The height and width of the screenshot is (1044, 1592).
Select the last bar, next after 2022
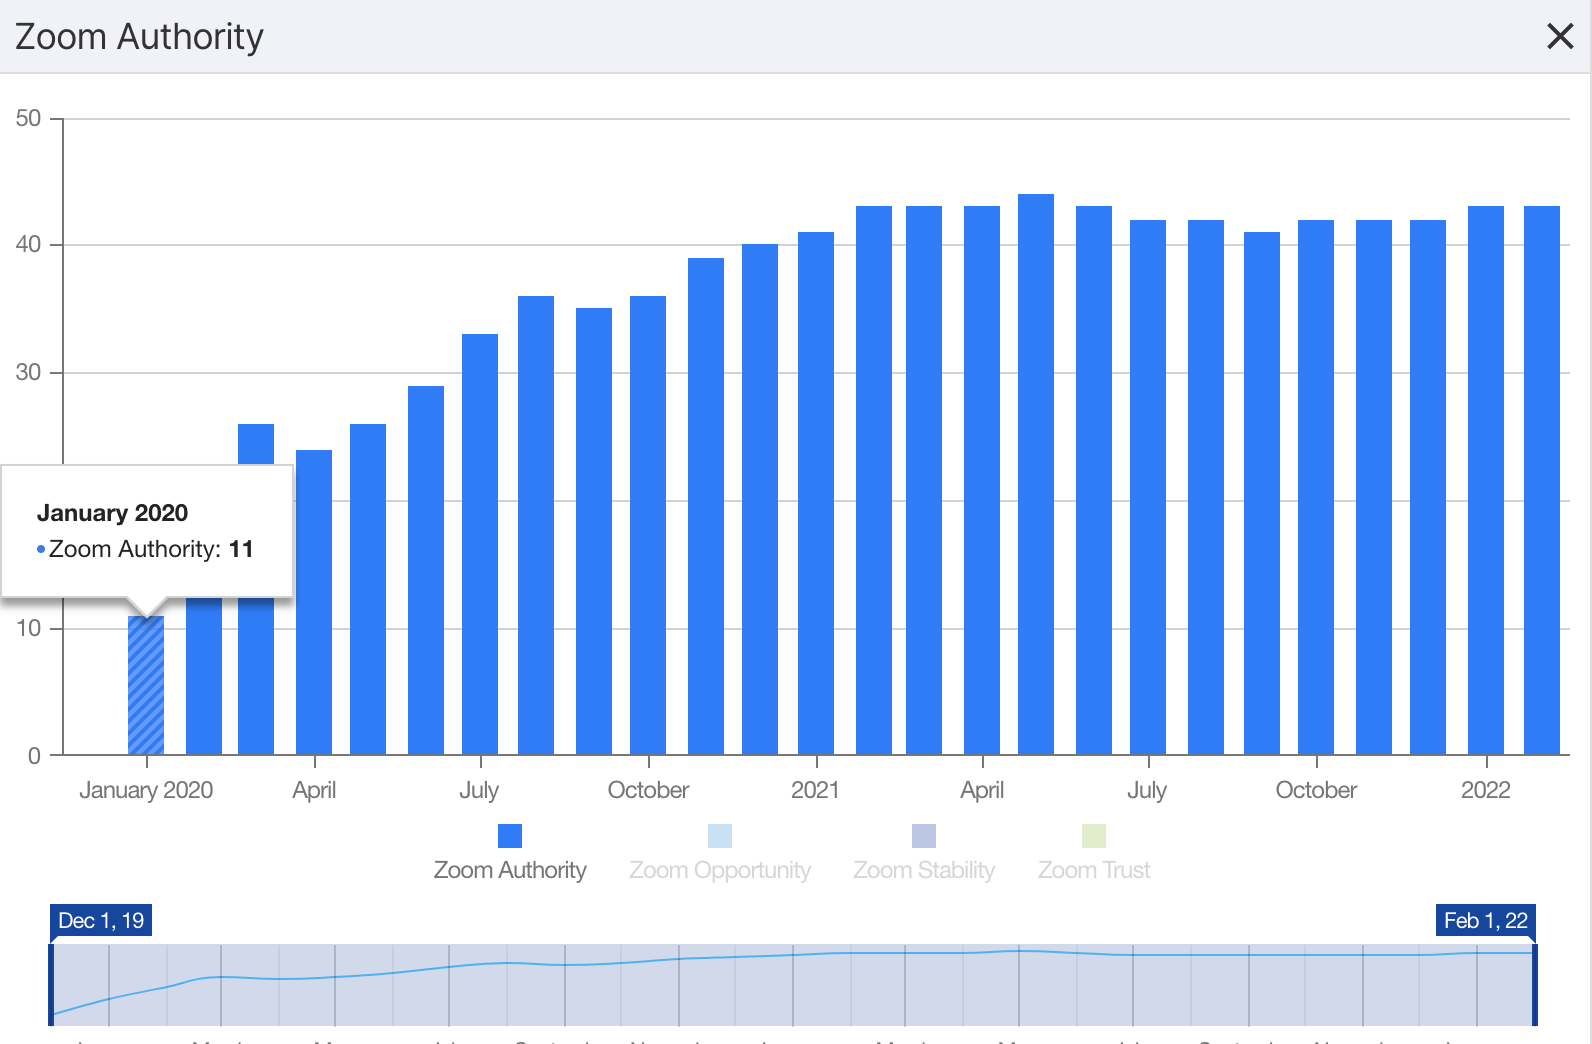coord(1542,480)
